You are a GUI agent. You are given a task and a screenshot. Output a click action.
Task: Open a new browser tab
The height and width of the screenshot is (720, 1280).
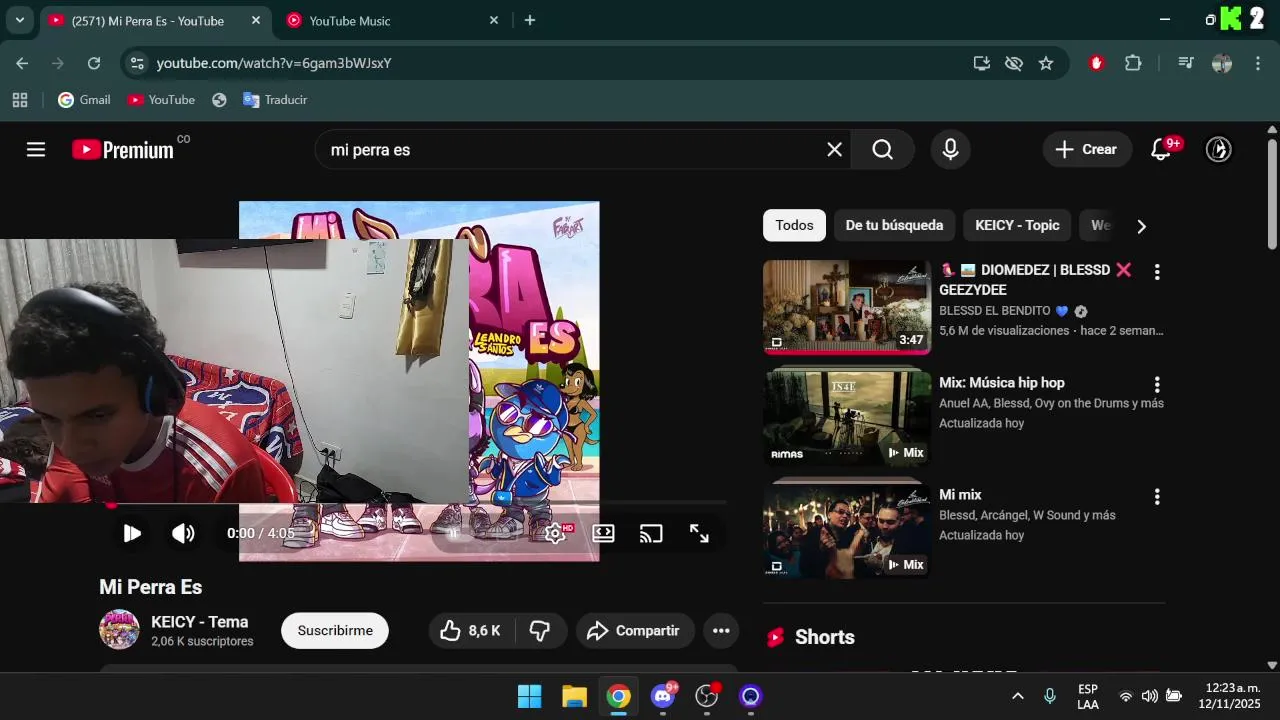tap(530, 21)
